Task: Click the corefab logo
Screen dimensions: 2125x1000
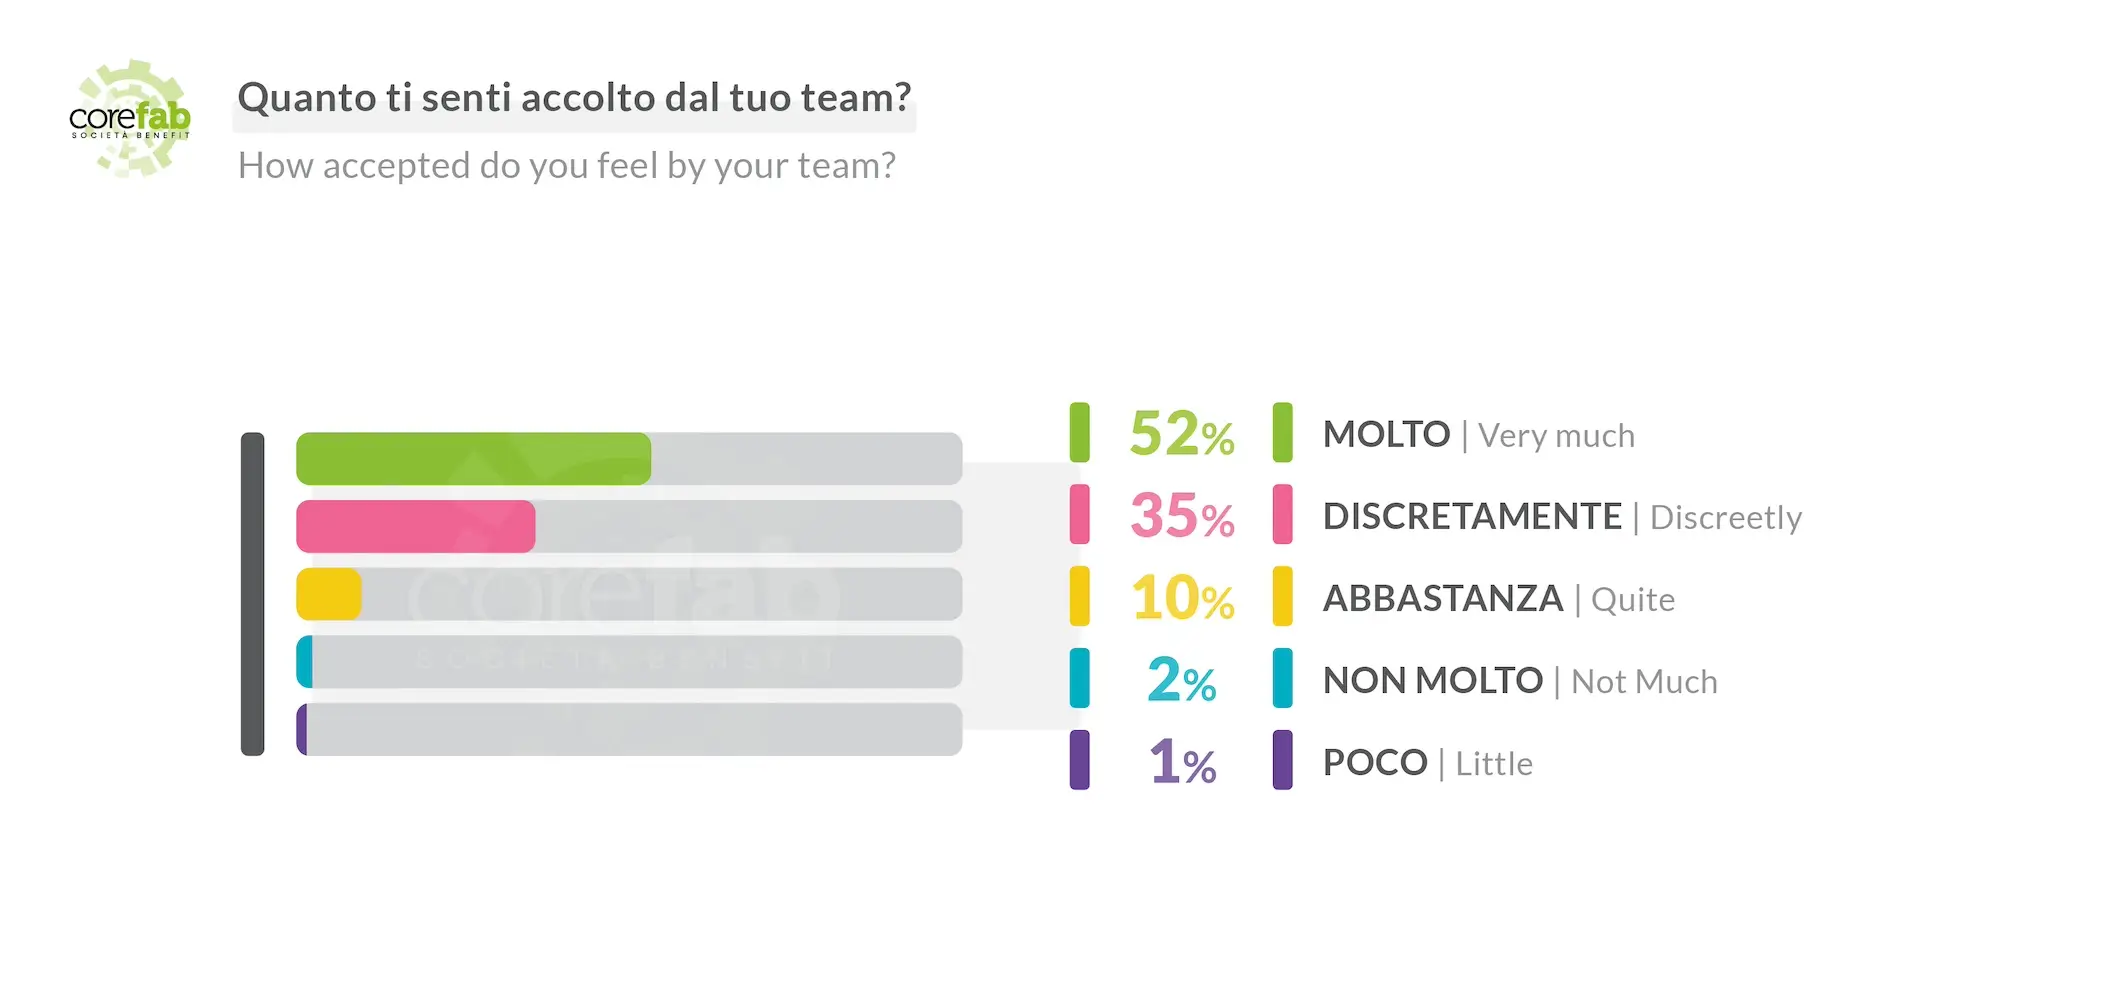Action: (x=130, y=118)
